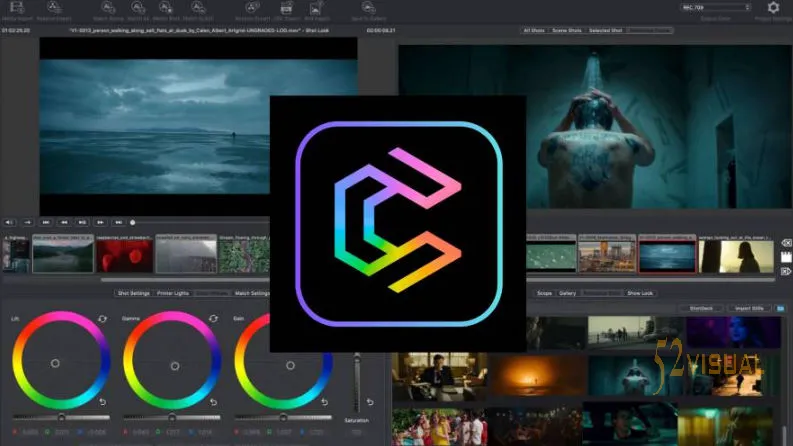
Task: Select the woman silhouette thumbnail
Action: 736,254
